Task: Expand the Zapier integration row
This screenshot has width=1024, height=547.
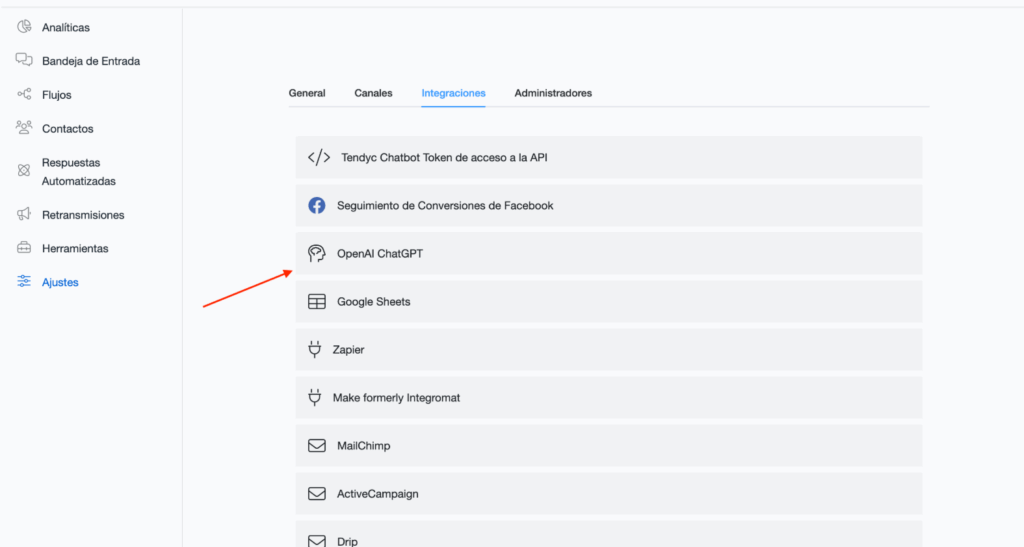Action: pyautogui.click(x=608, y=349)
